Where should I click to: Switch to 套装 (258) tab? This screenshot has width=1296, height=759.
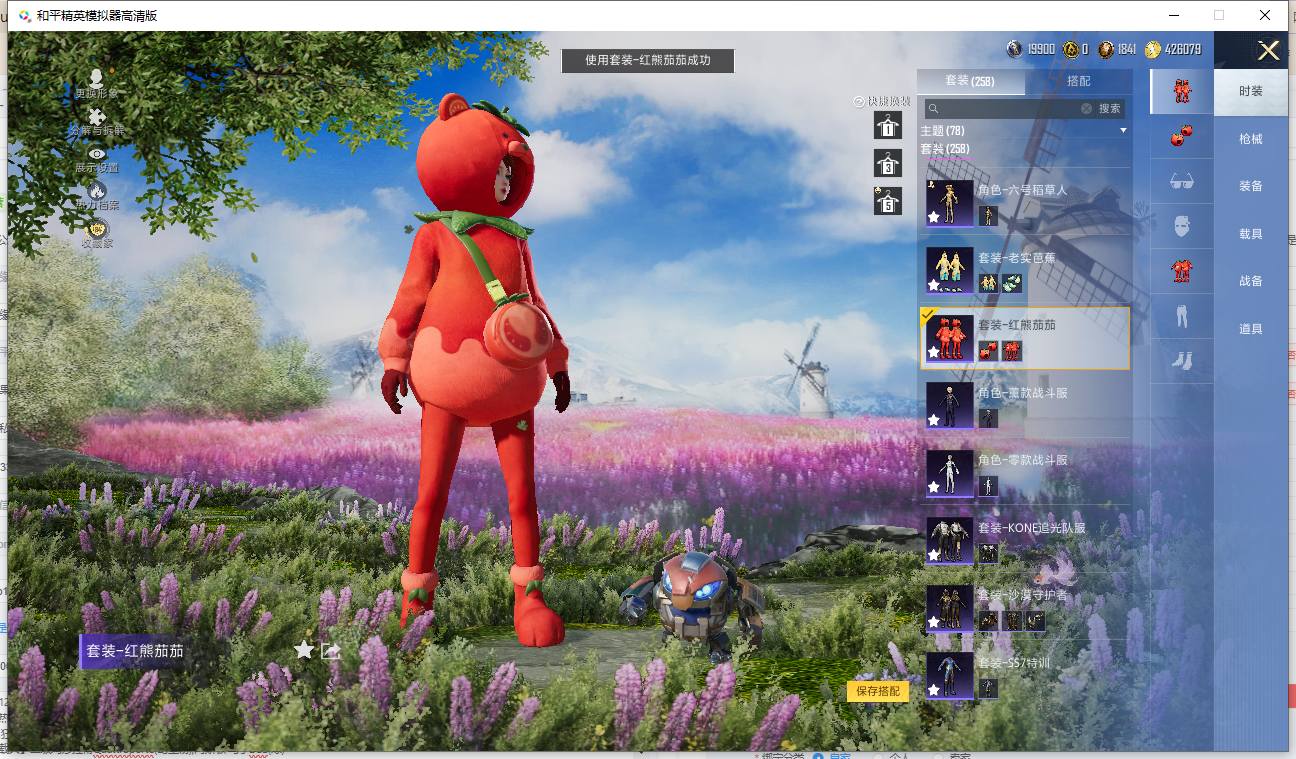(x=970, y=81)
